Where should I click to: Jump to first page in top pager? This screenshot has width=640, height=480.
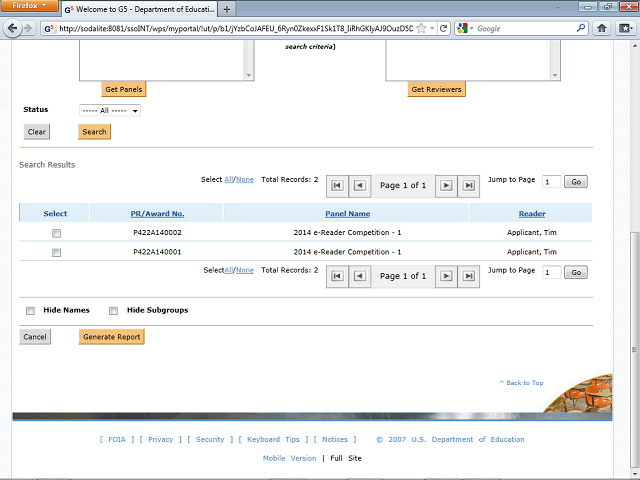(337, 185)
